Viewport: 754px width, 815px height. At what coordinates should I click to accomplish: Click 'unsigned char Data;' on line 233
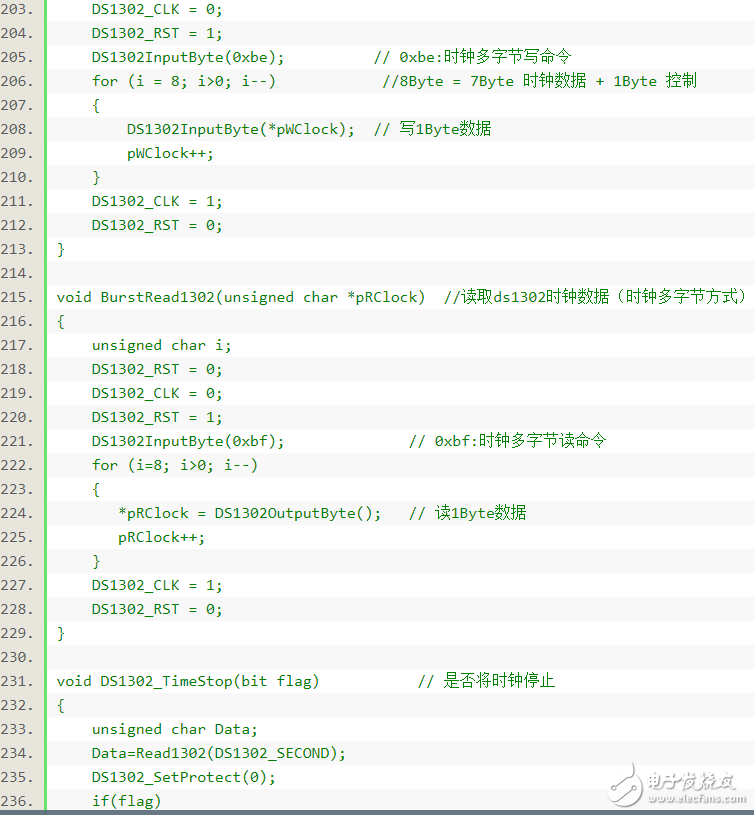pos(175,729)
